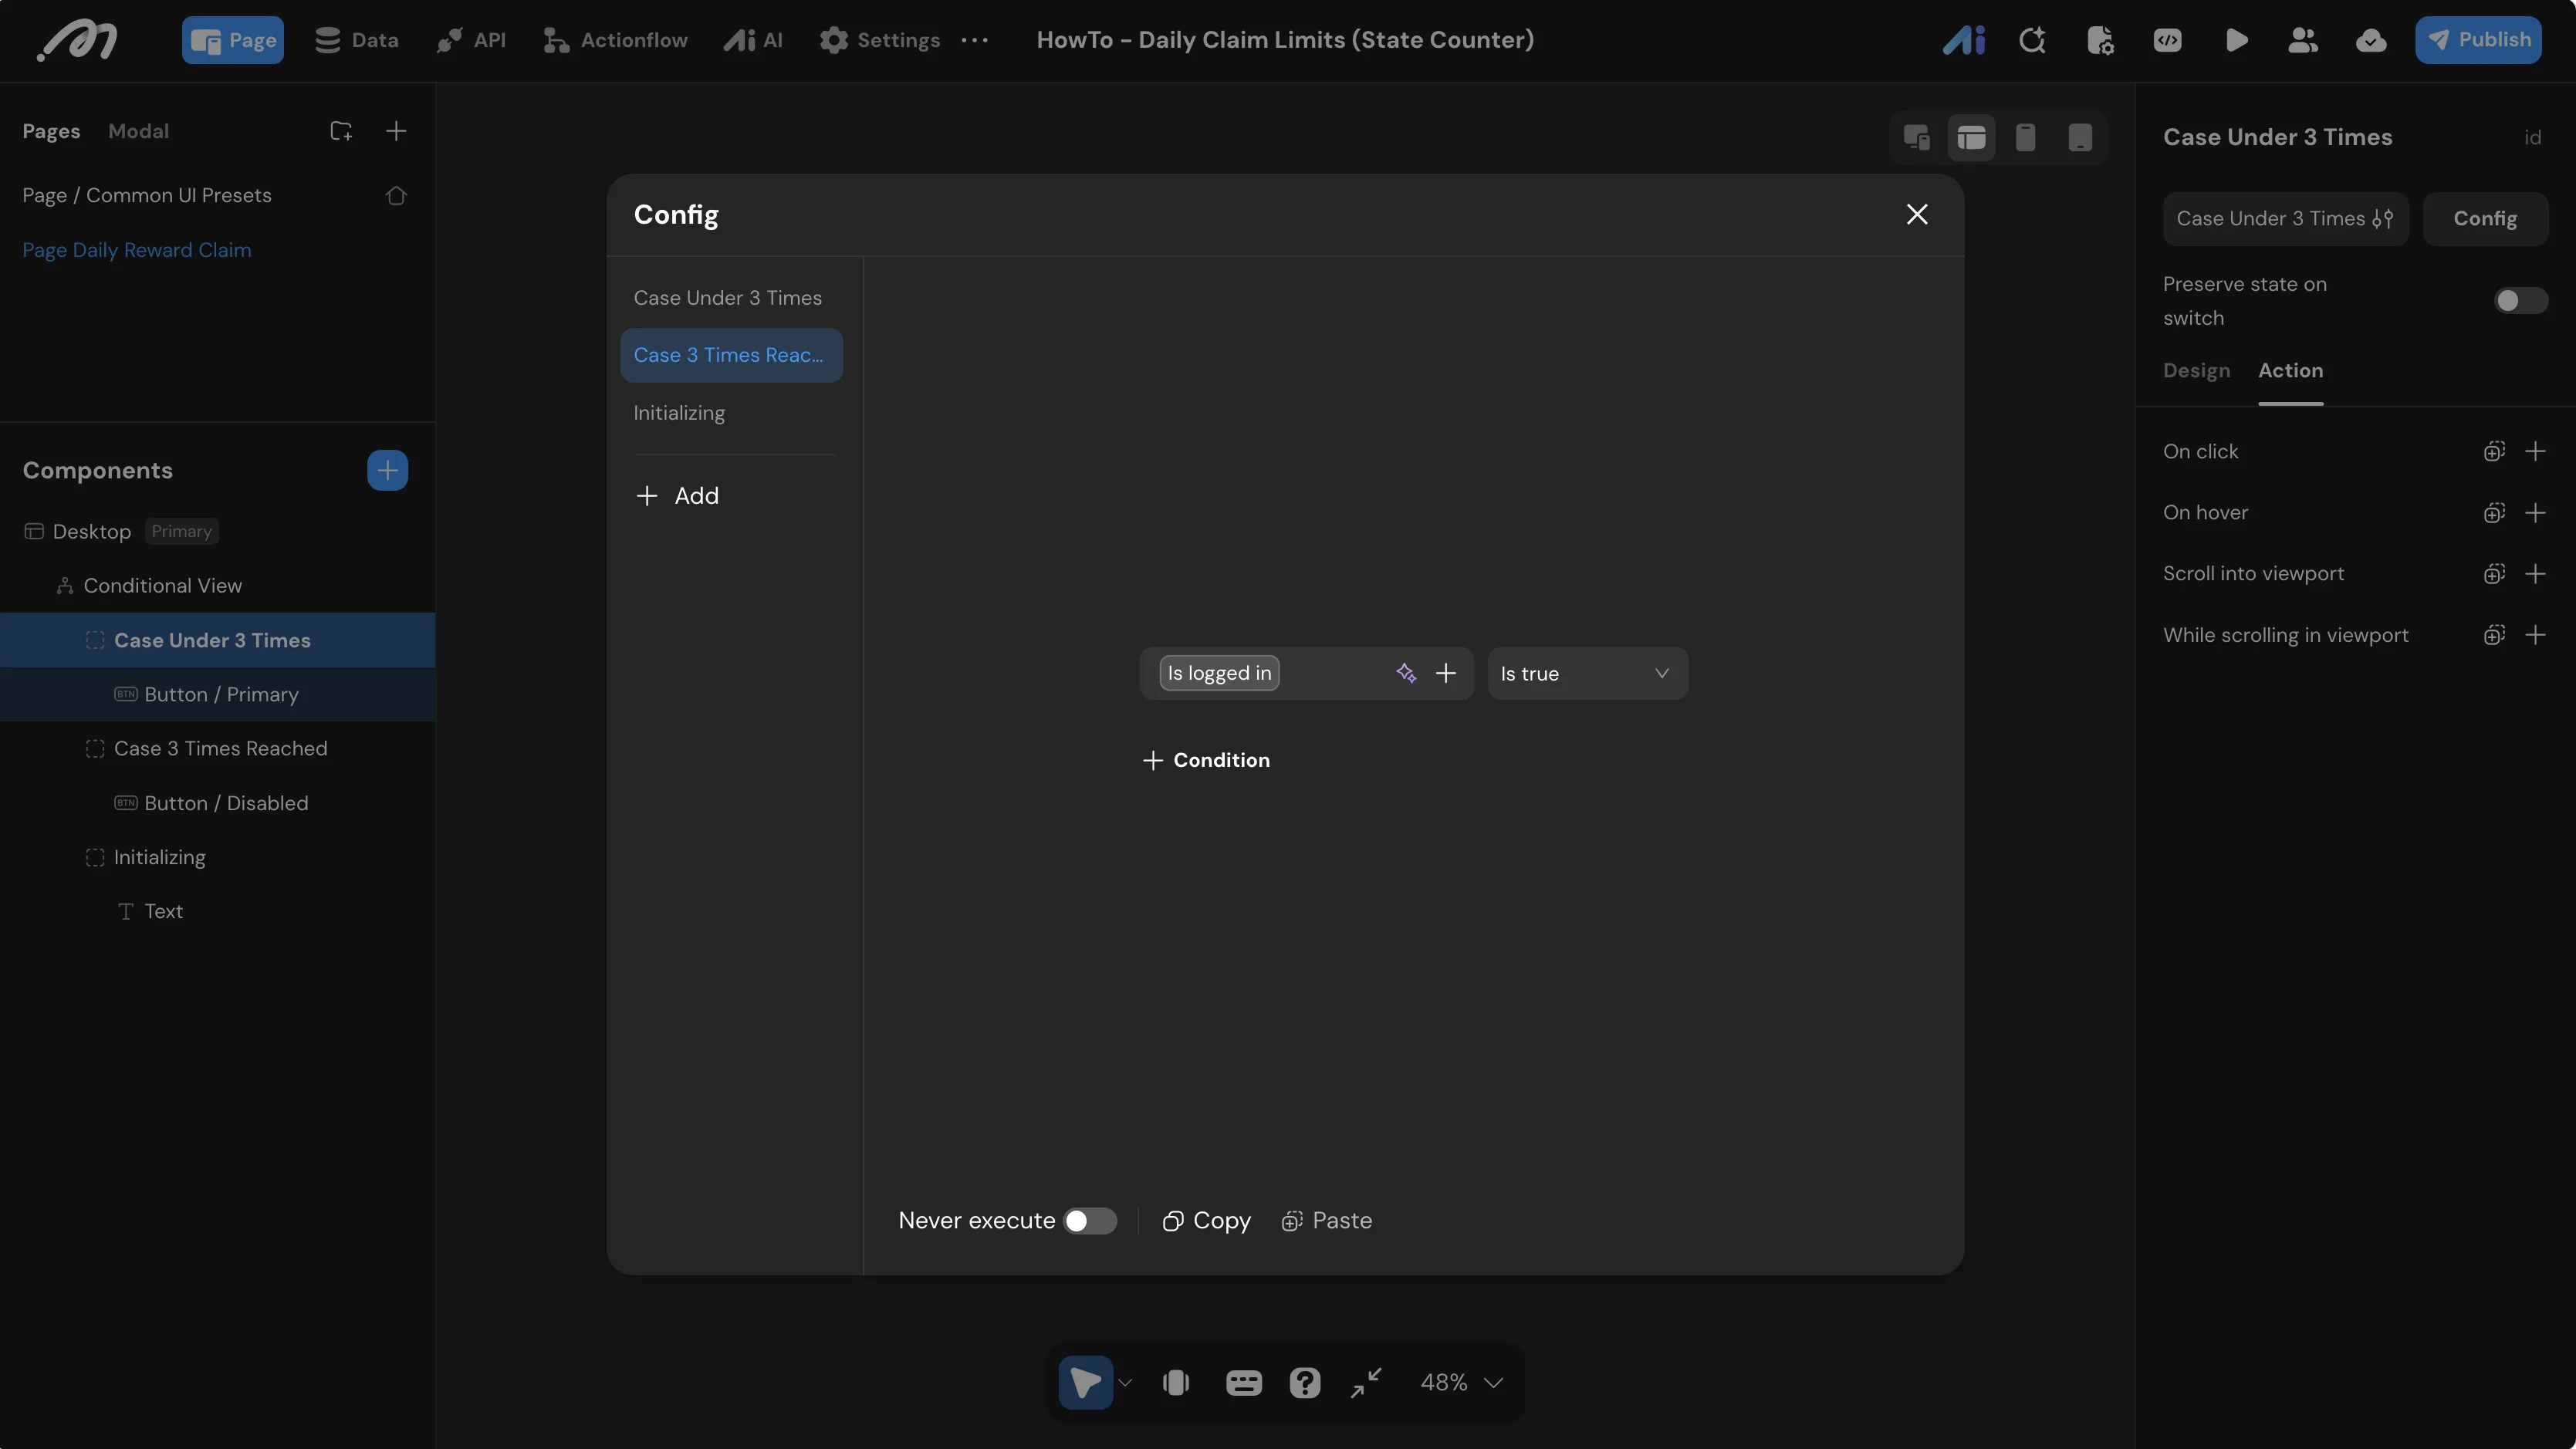The height and width of the screenshot is (1449, 2576).
Task: Click the Config button in right panel
Action: click(x=2485, y=218)
